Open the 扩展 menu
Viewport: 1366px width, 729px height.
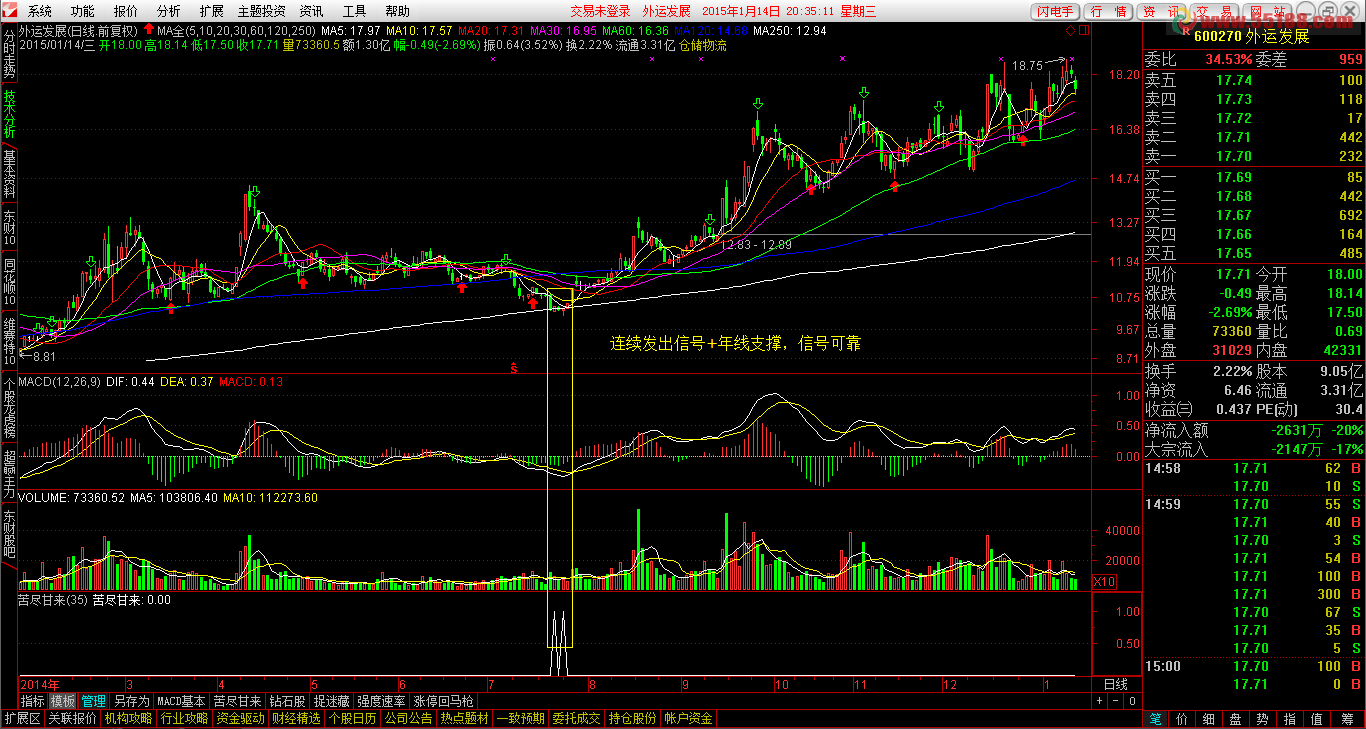coord(211,12)
